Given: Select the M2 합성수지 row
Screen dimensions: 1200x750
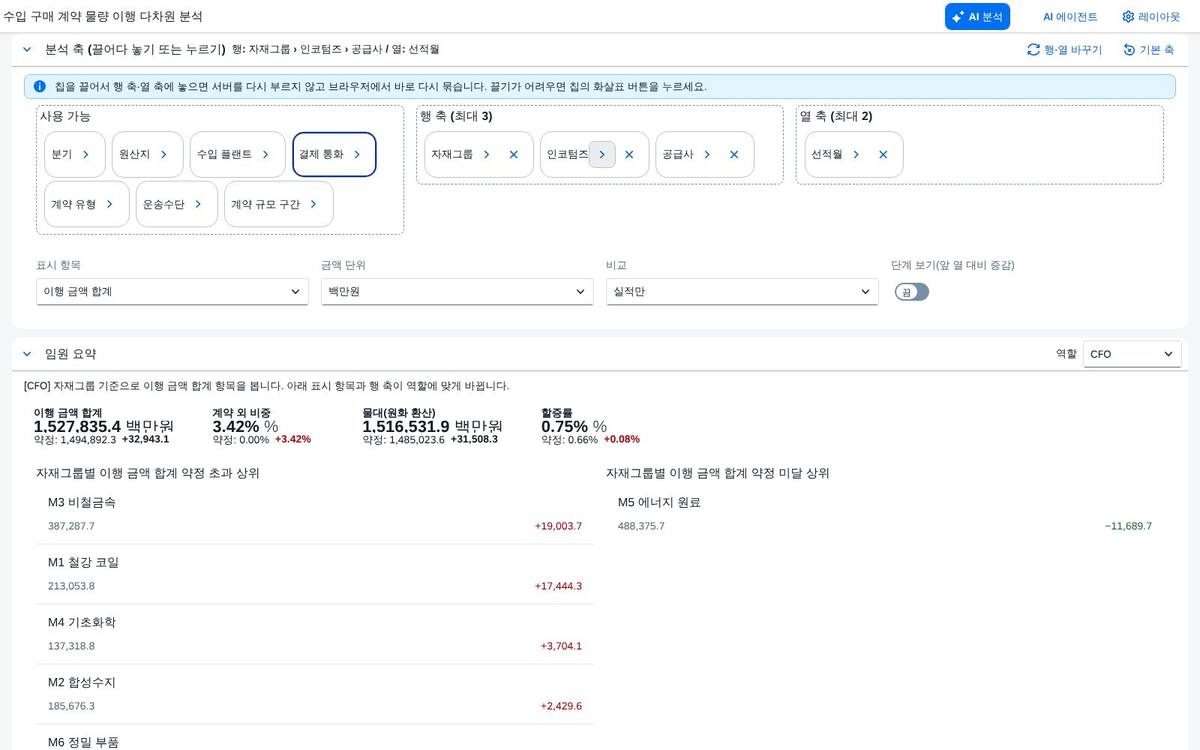Looking at the screenshot, I should [x=315, y=694].
